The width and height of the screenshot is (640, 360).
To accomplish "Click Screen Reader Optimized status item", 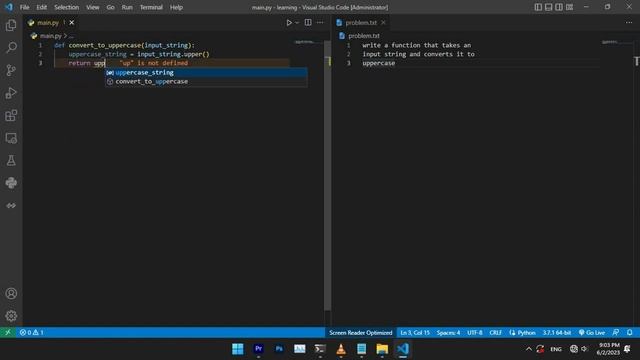I will click(361, 333).
